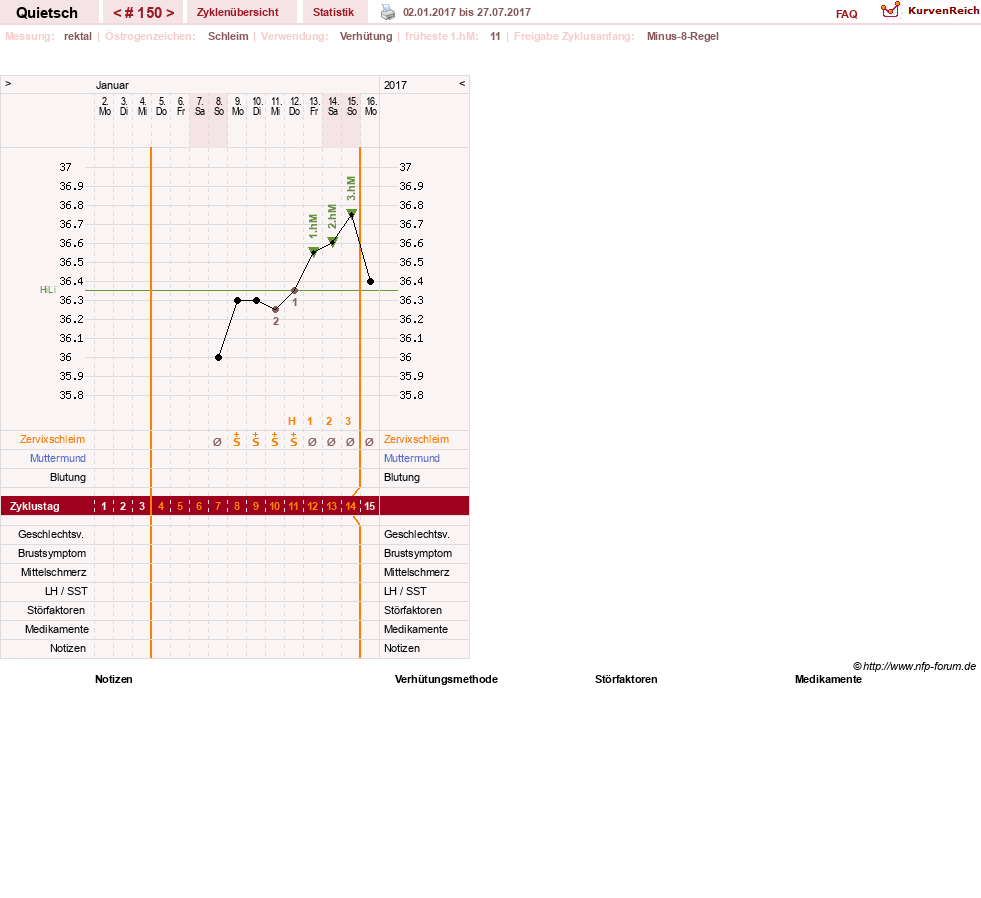Click cycle day 15 in Zyklustag row

point(370,506)
